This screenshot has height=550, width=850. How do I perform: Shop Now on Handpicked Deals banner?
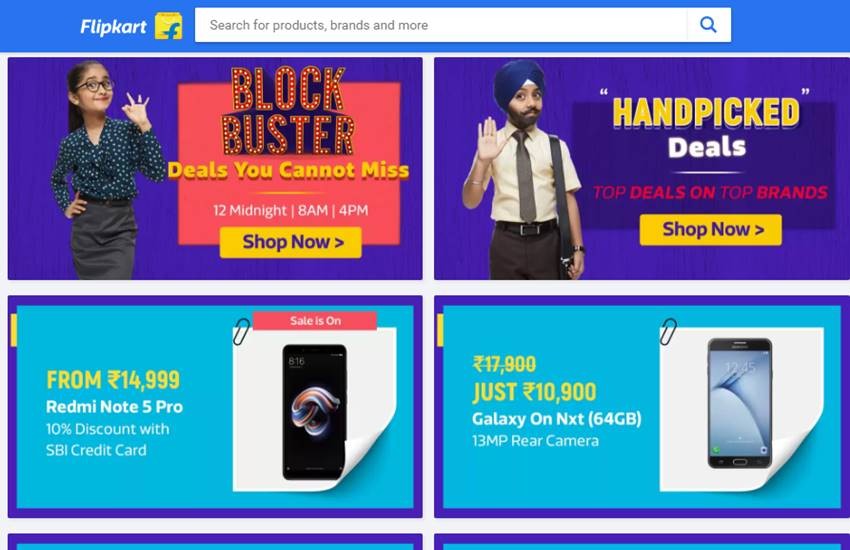tap(711, 229)
